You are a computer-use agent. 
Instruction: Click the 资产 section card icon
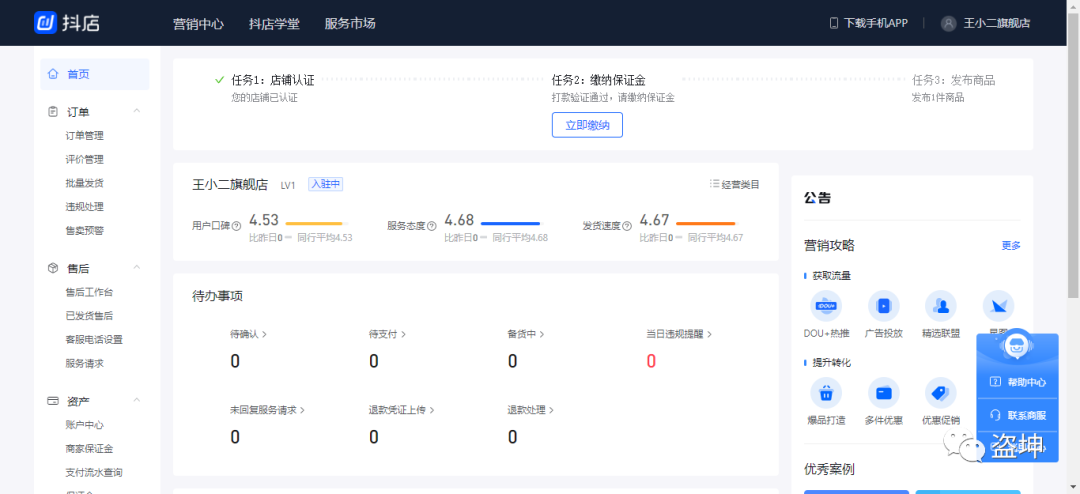(x=52, y=400)
